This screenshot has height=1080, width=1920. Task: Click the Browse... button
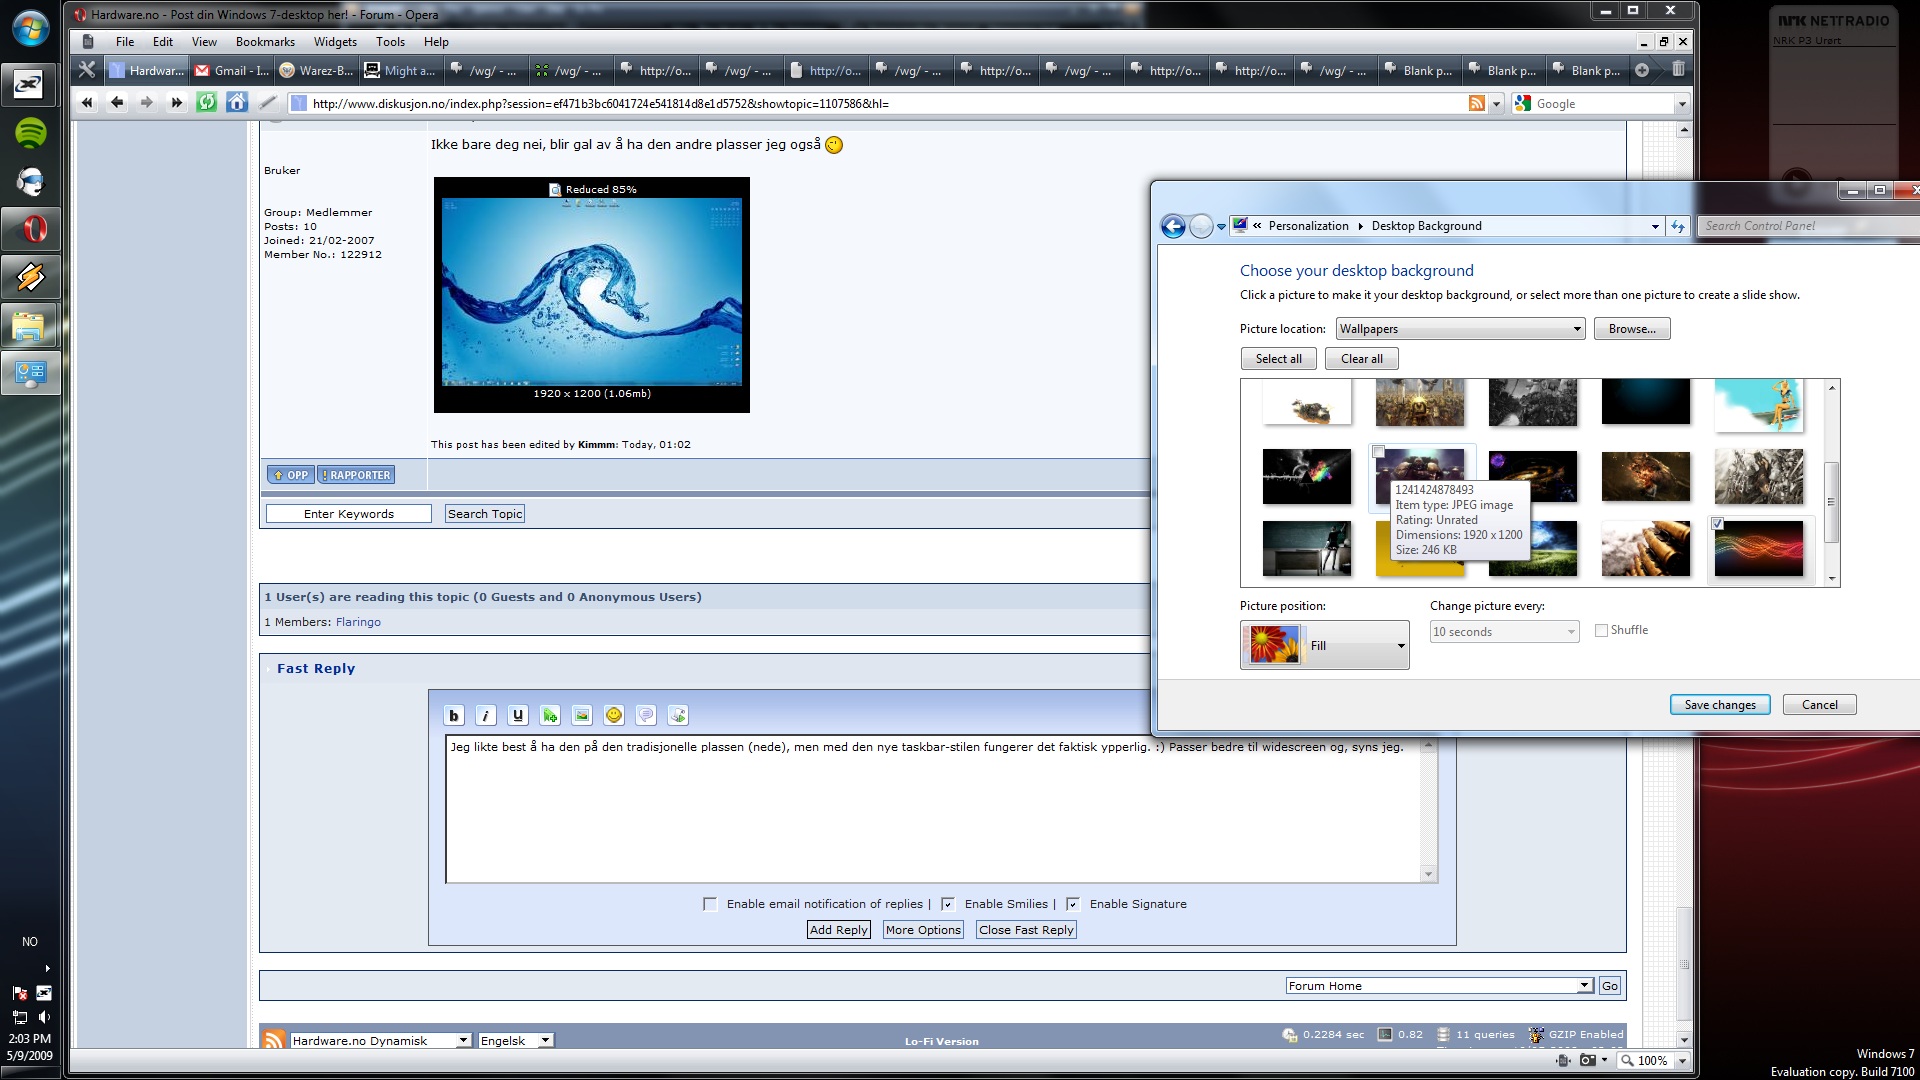point(1632,329)
